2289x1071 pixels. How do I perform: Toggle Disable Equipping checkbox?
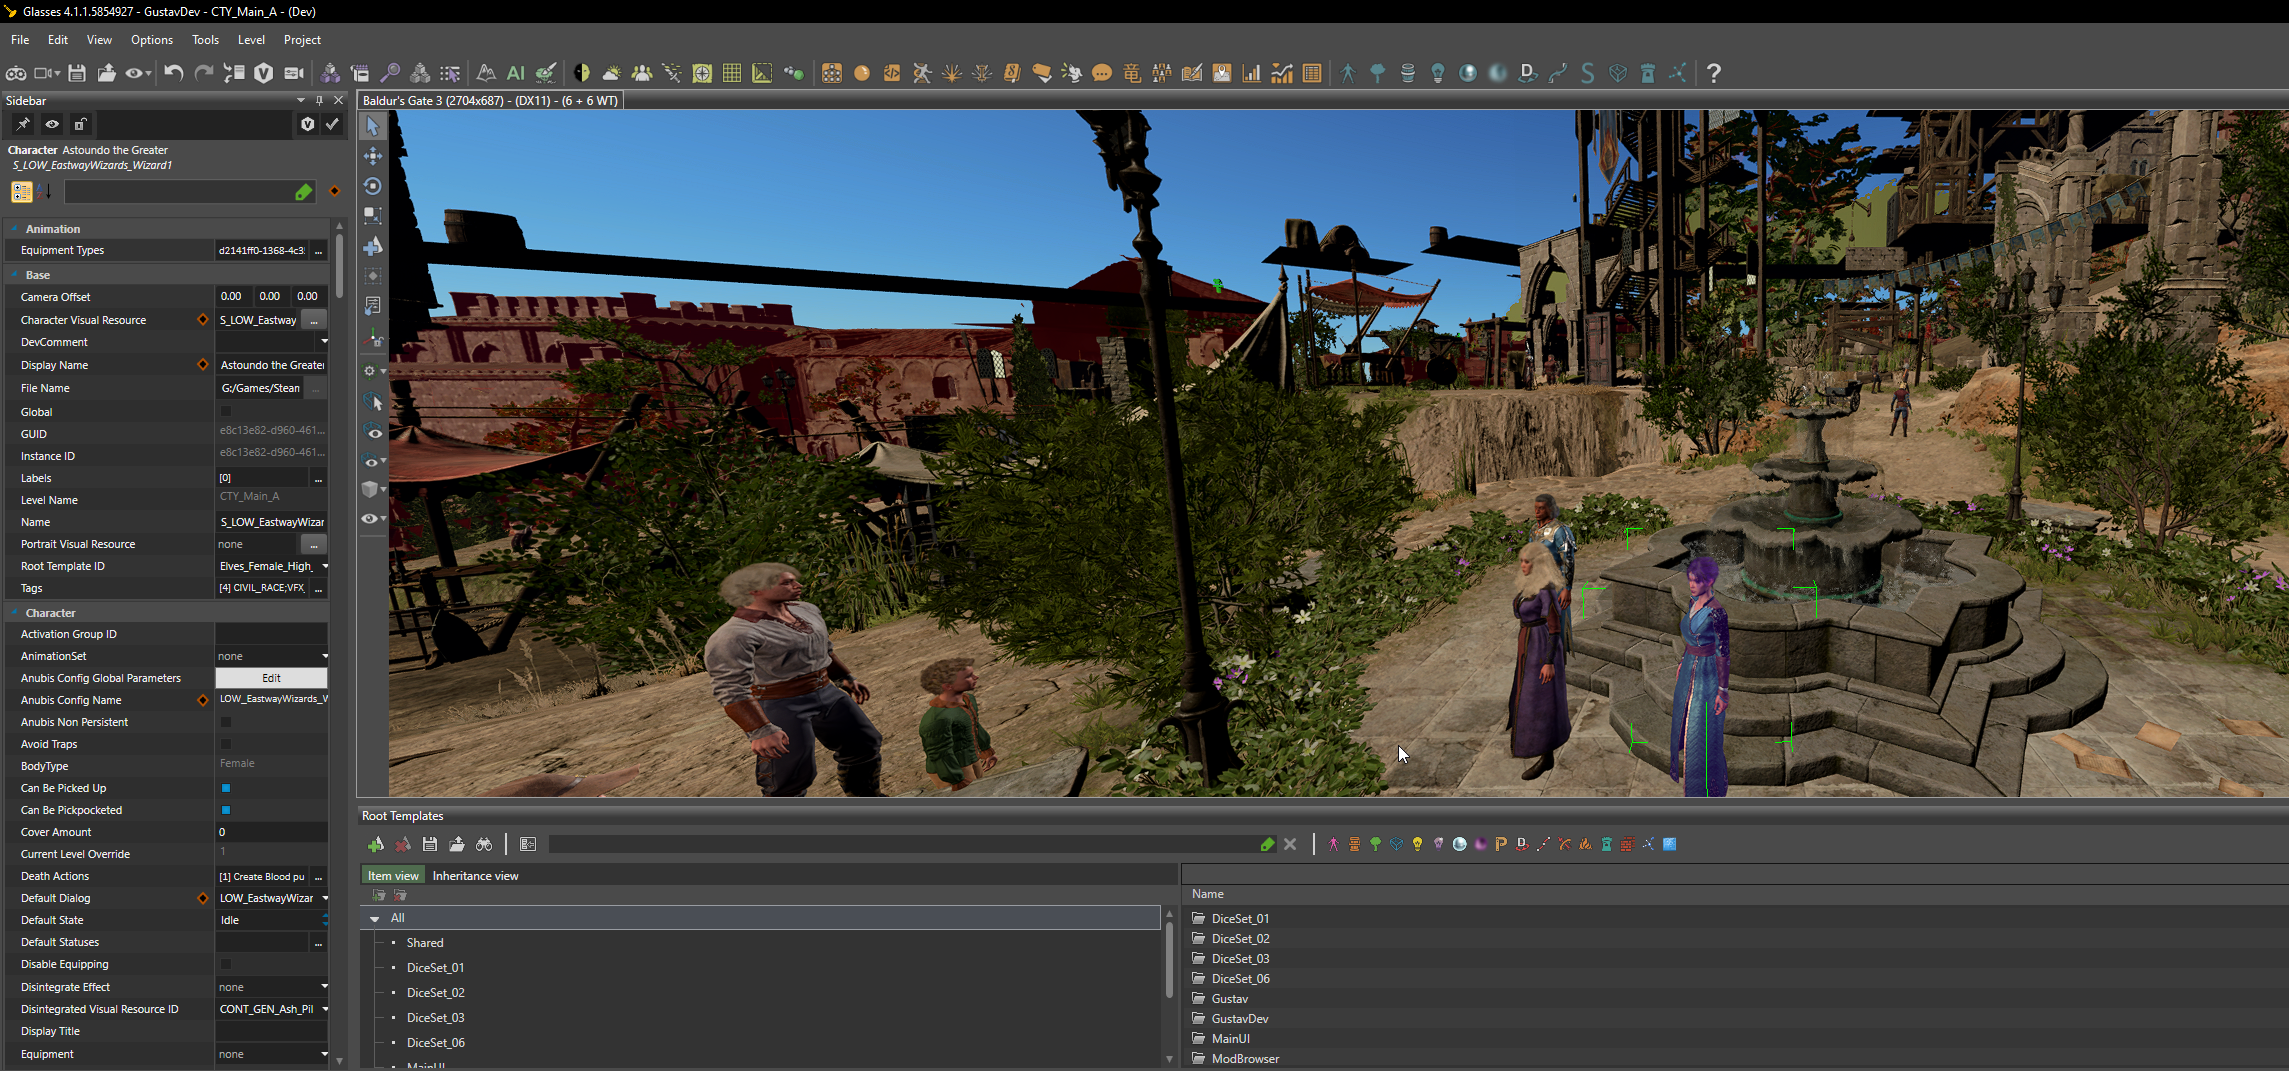226,964
